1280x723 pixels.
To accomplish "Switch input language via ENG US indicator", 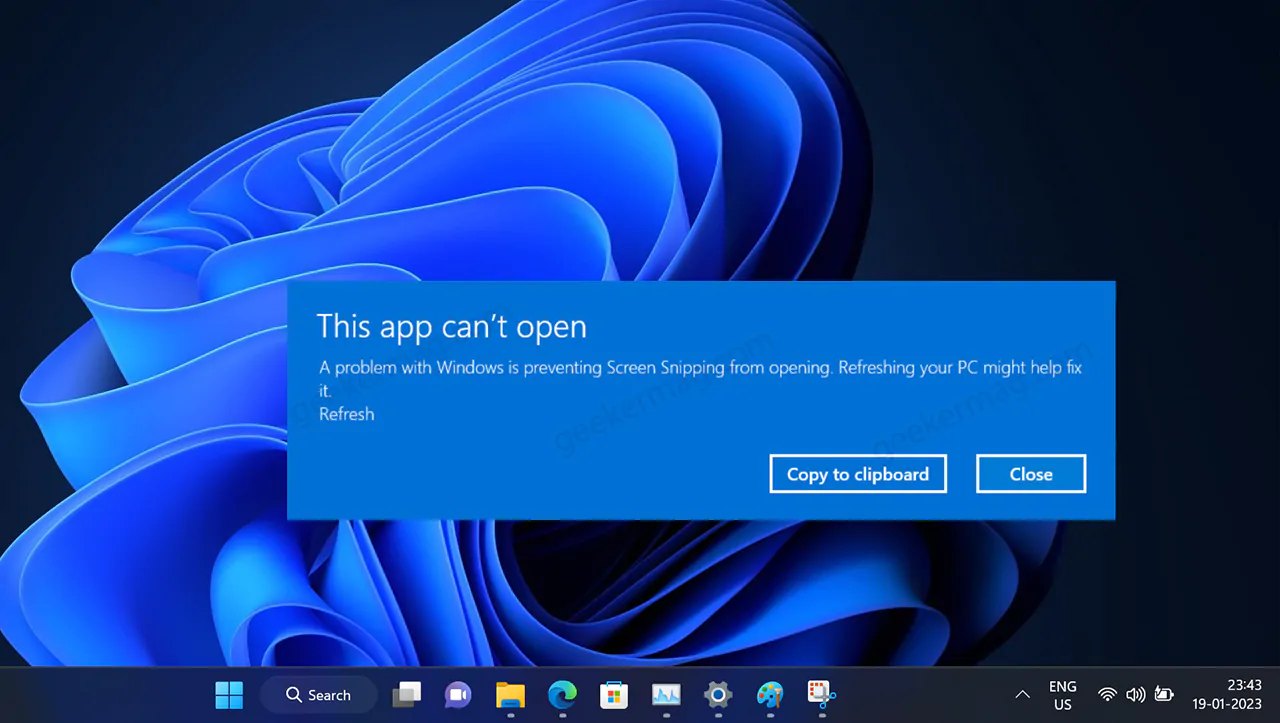I will 1063,695.
